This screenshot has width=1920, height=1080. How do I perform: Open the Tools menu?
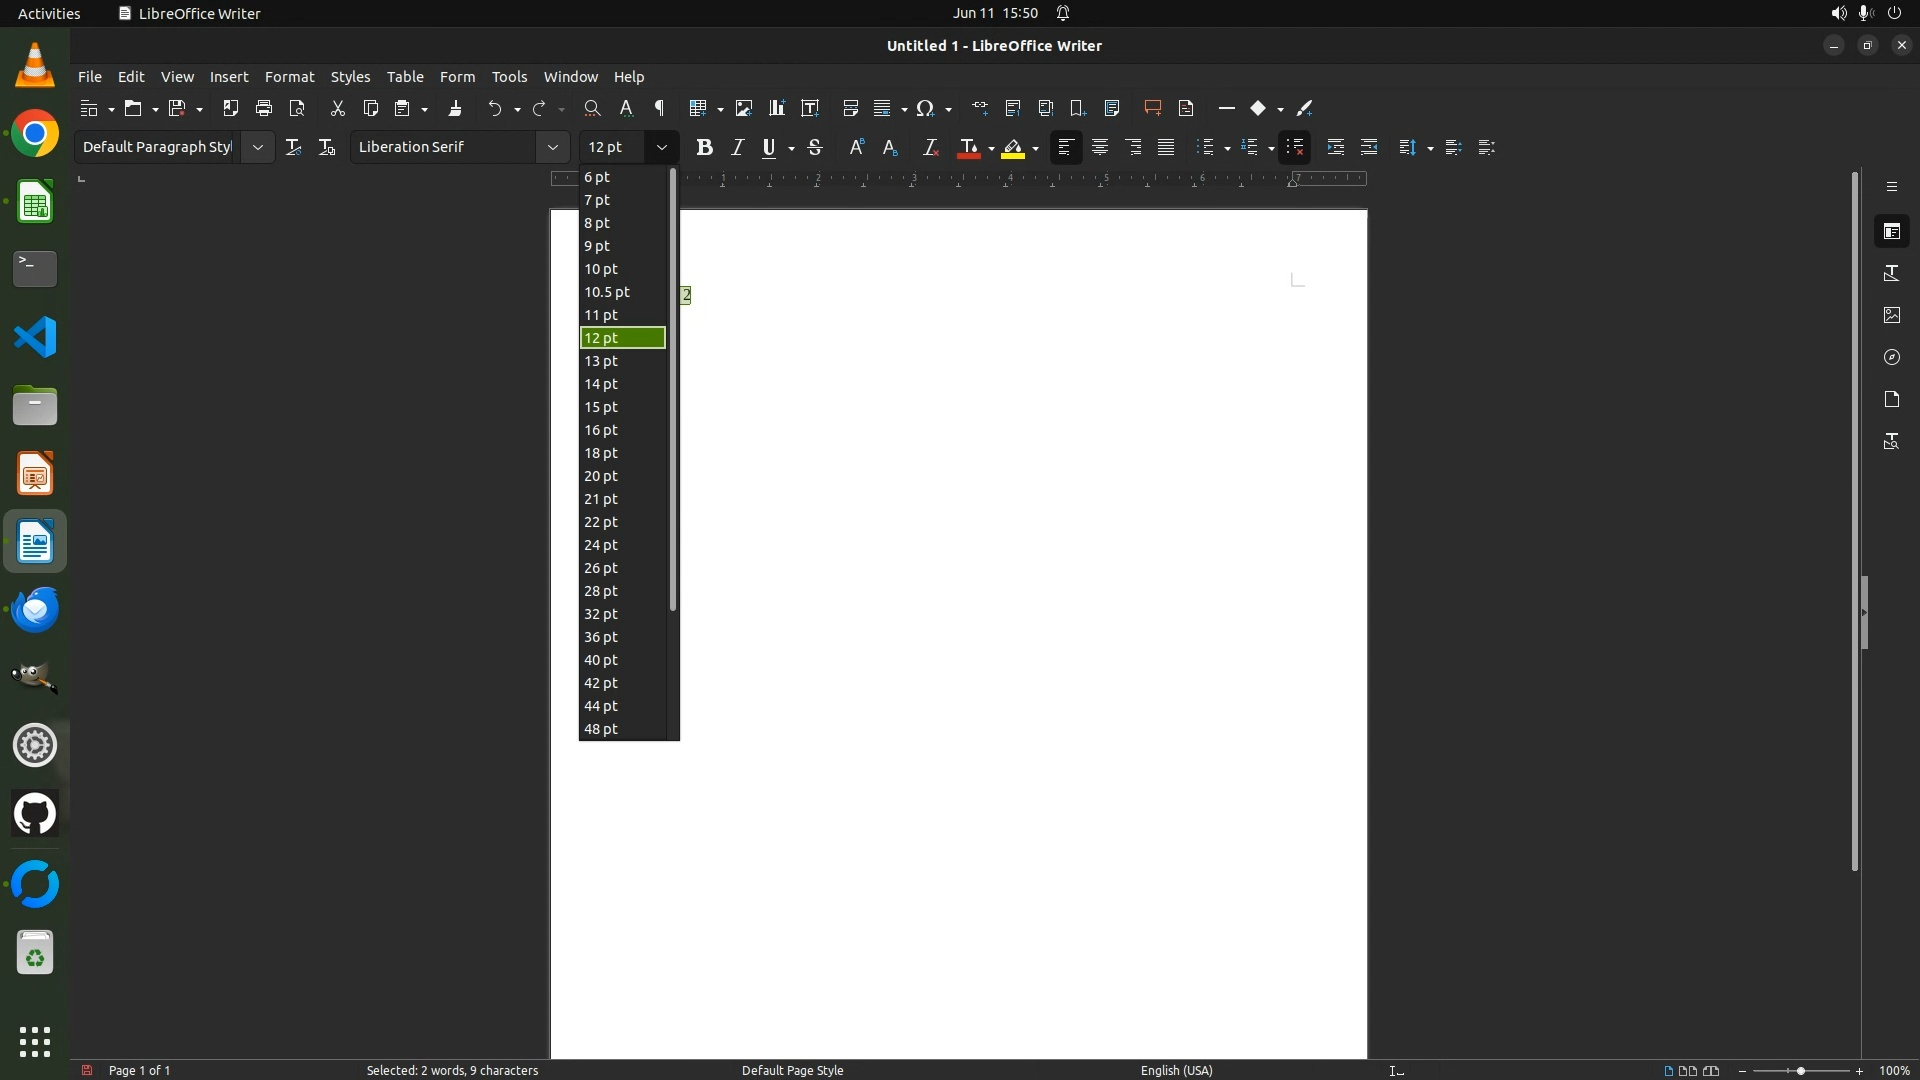508,77
